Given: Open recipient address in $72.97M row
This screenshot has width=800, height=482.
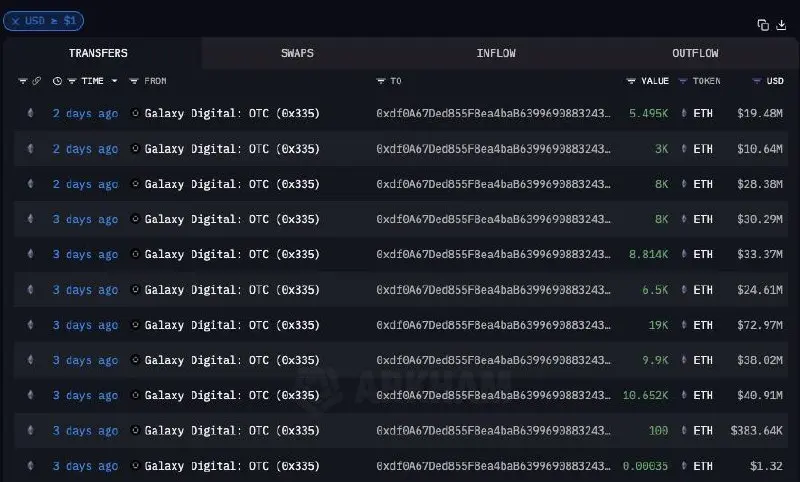Looking at the screenshot, I should [x=493, y=325].
